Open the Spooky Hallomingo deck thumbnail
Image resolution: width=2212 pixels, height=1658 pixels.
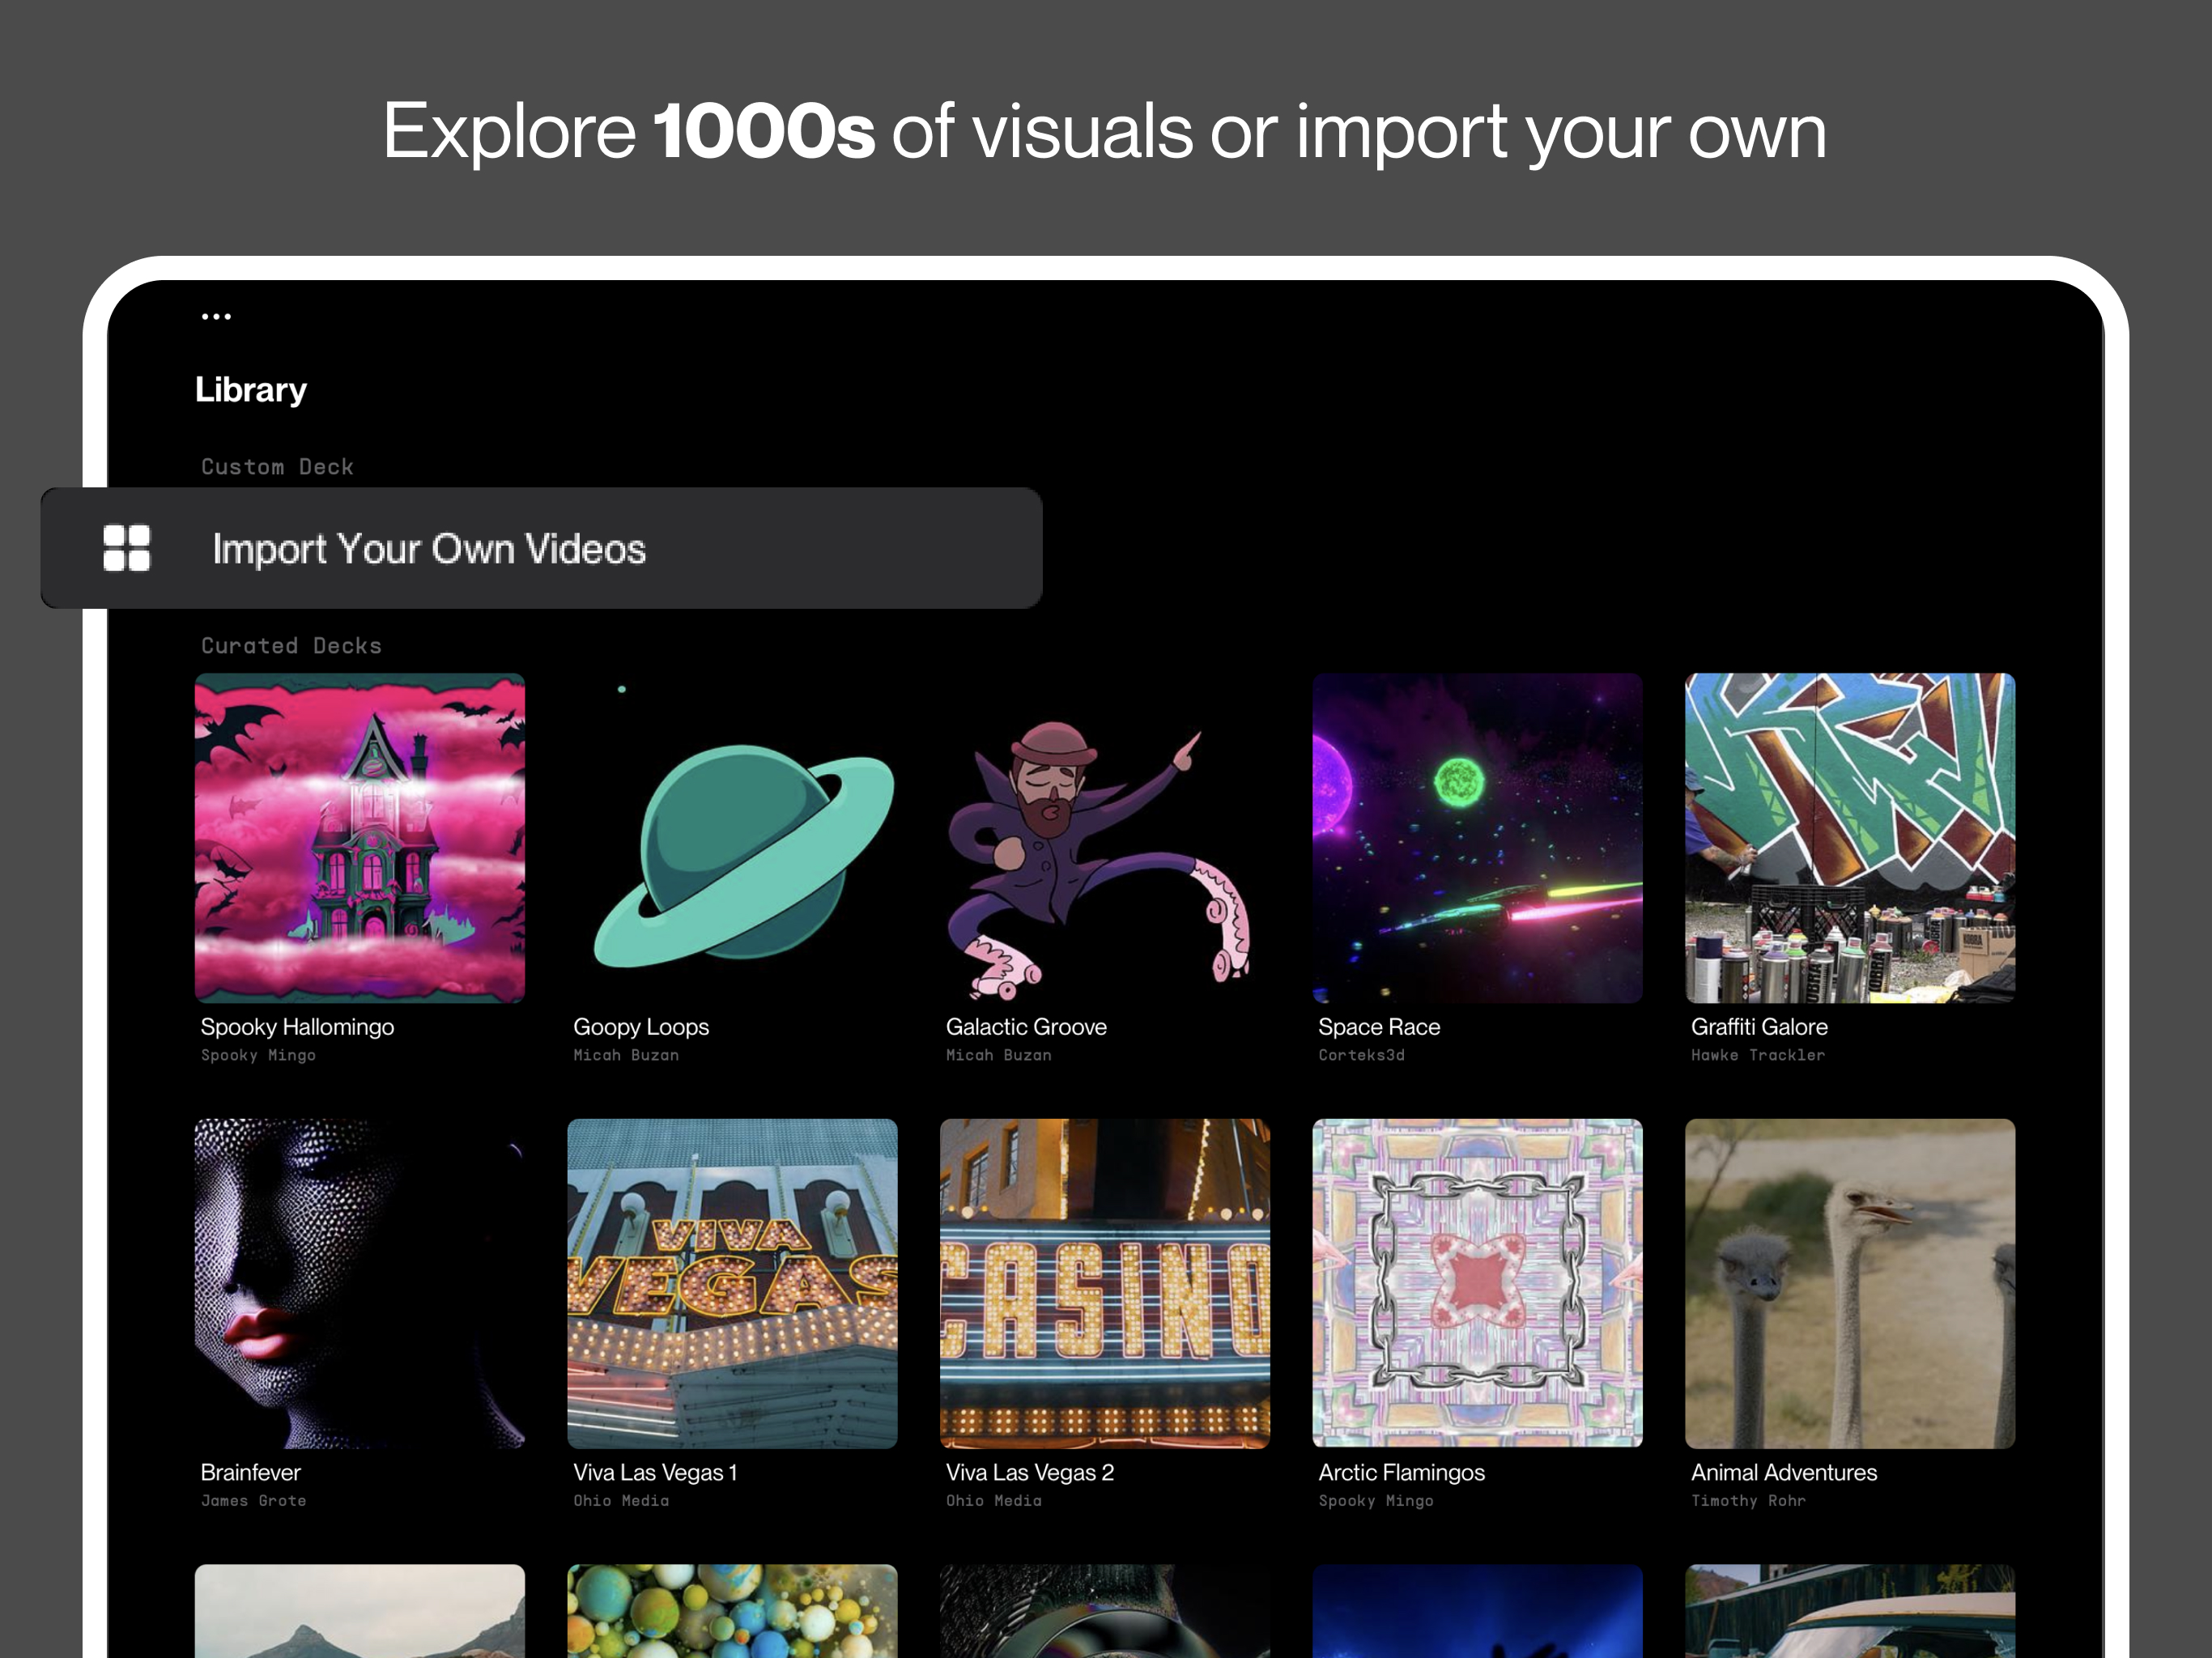tap(360, 838)
